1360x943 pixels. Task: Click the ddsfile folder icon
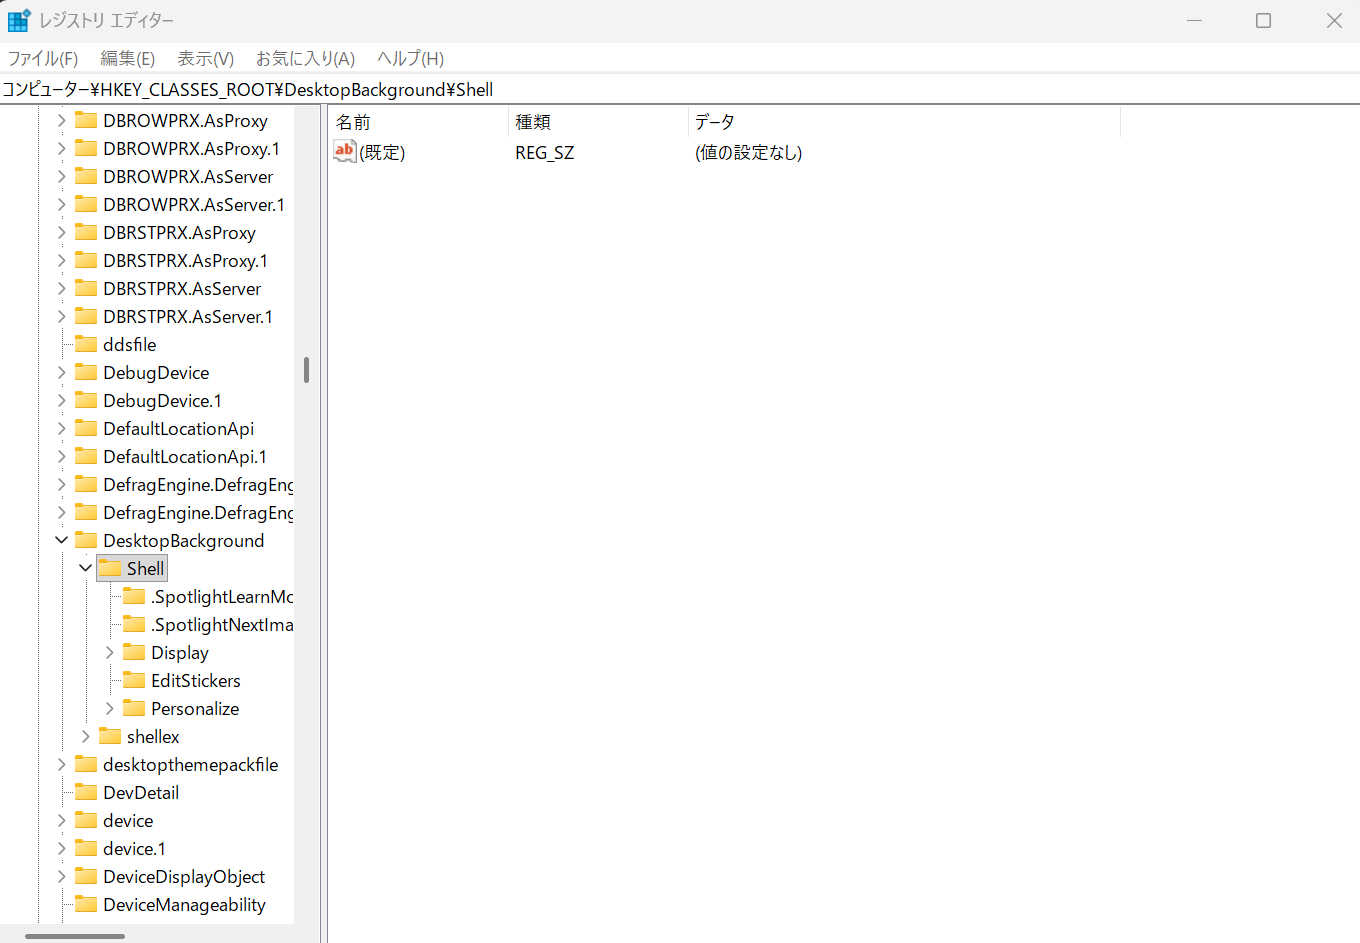pos(86,345)
